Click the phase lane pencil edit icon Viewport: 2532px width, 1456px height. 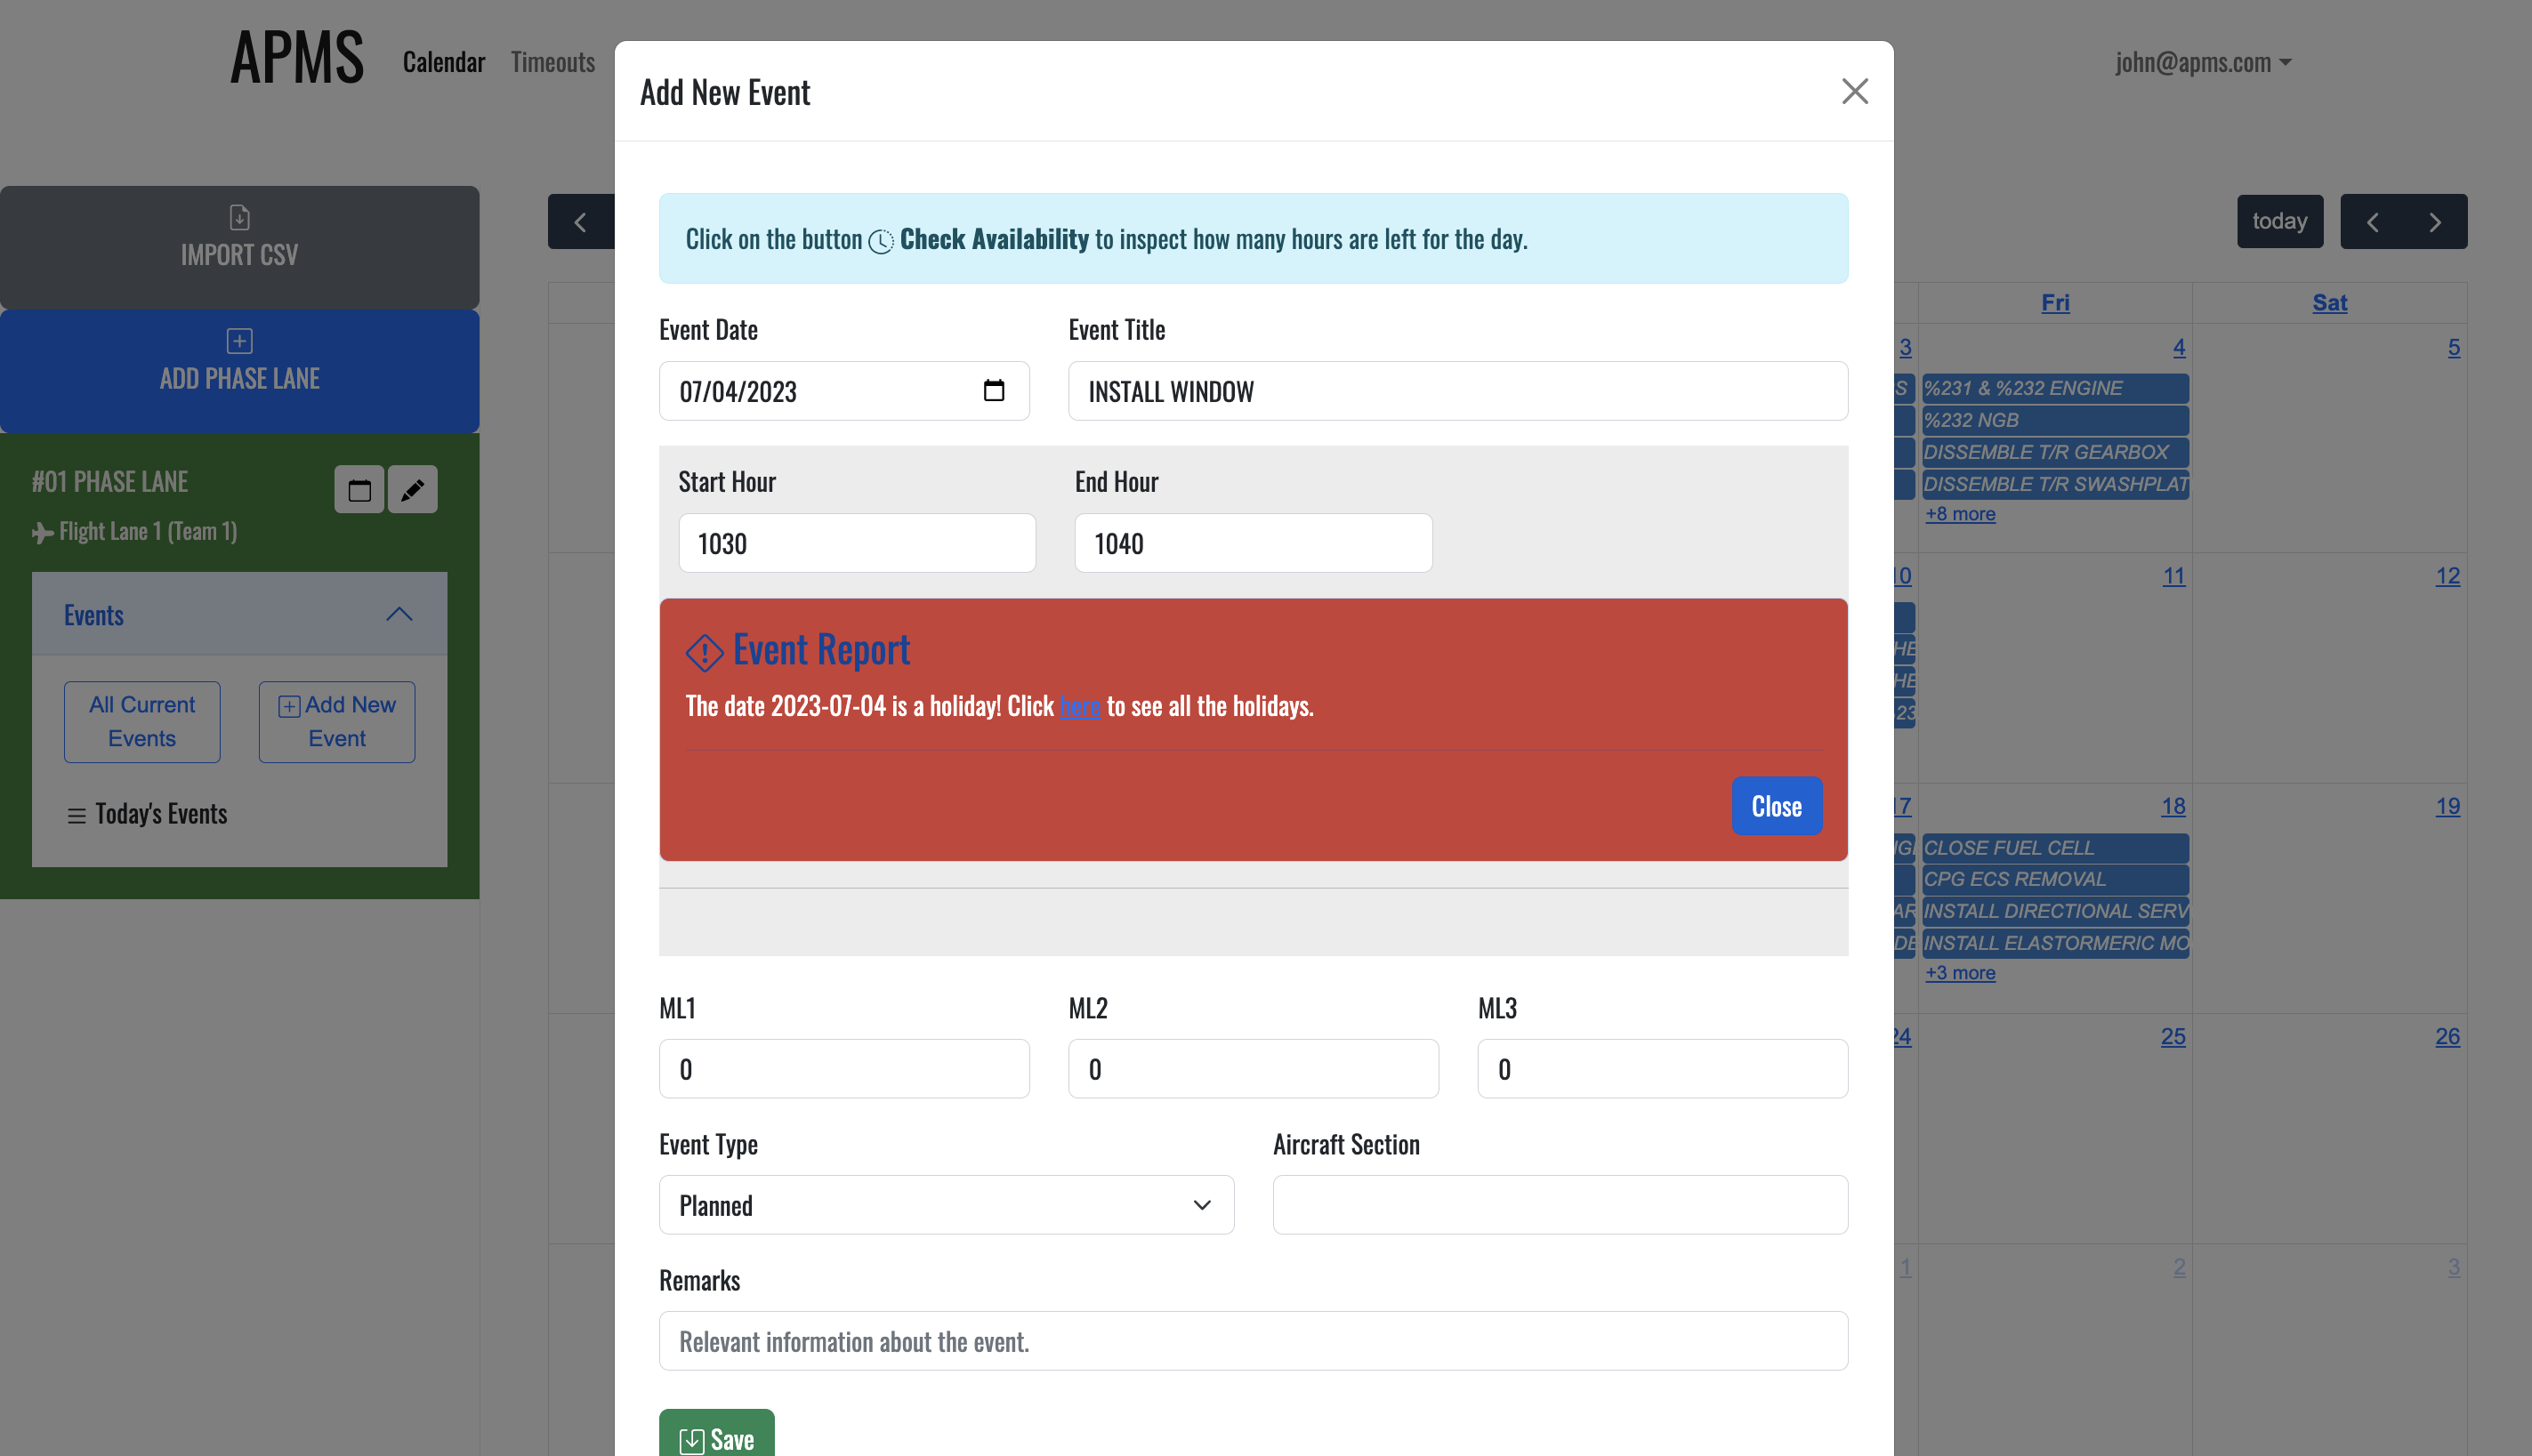412,490
